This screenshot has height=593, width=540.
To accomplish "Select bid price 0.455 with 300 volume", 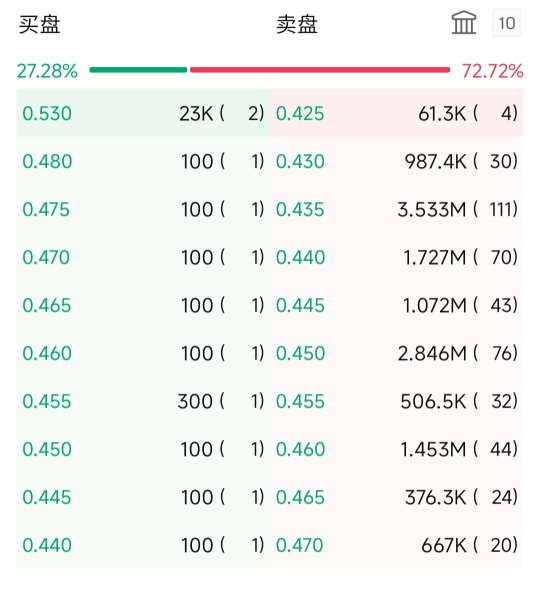I will tap(143, 401).
